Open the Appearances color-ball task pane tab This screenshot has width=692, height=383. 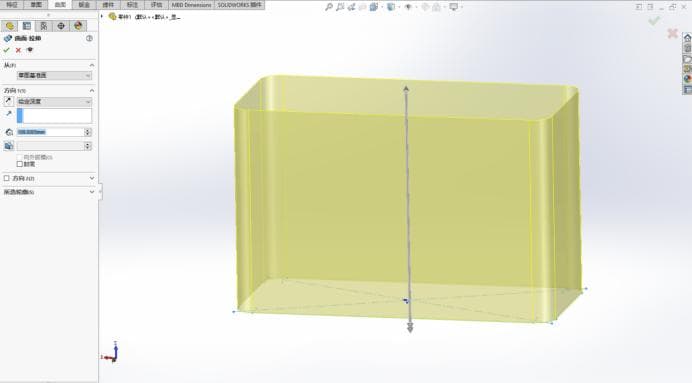(x=687, y=79)
